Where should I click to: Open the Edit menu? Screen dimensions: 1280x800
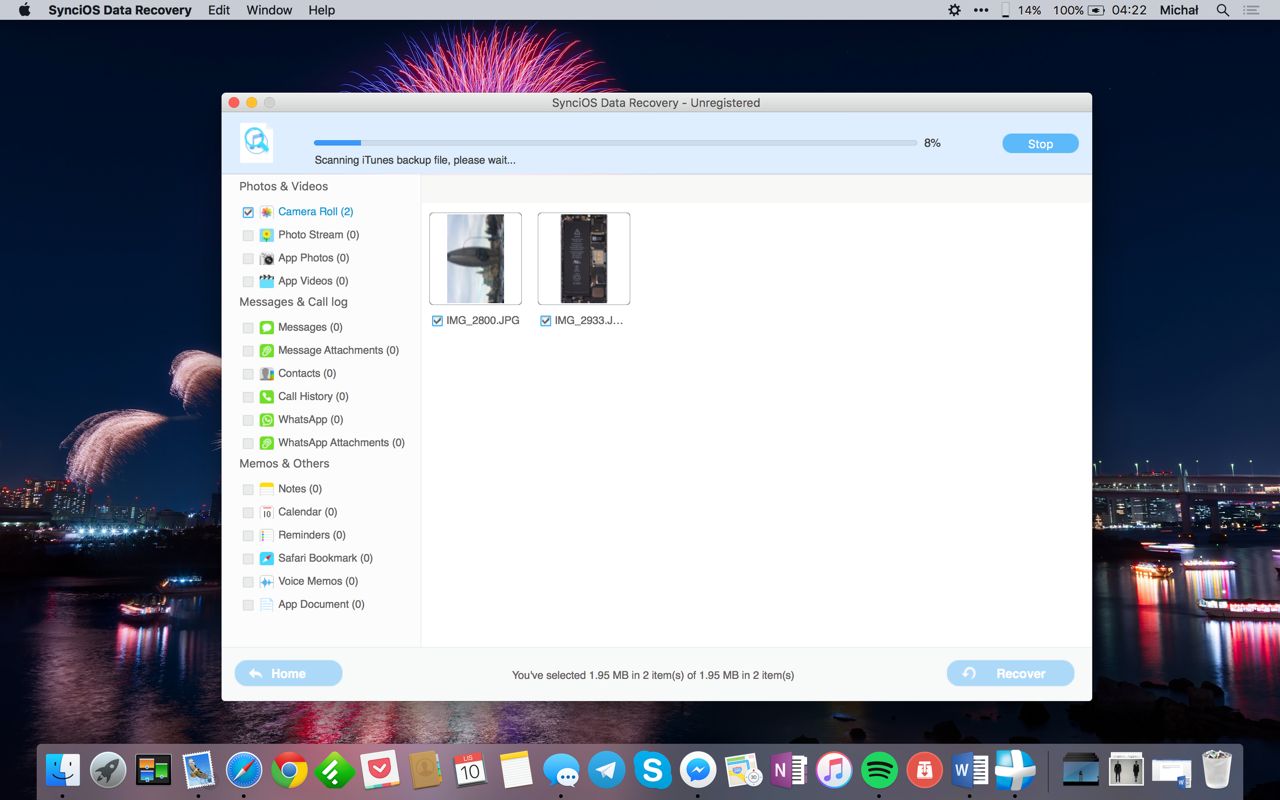[x=219, y=10]
